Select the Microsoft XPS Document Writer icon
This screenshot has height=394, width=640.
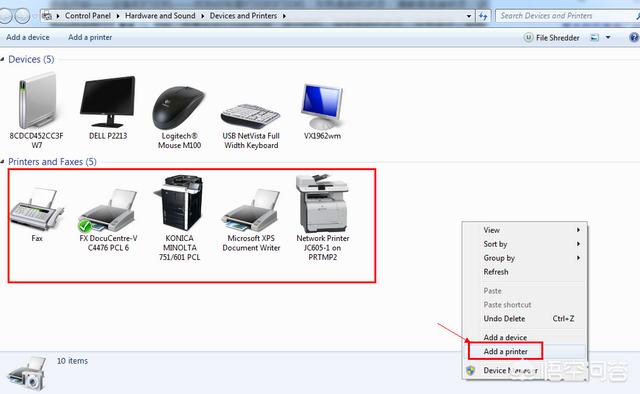pos(250,211)
